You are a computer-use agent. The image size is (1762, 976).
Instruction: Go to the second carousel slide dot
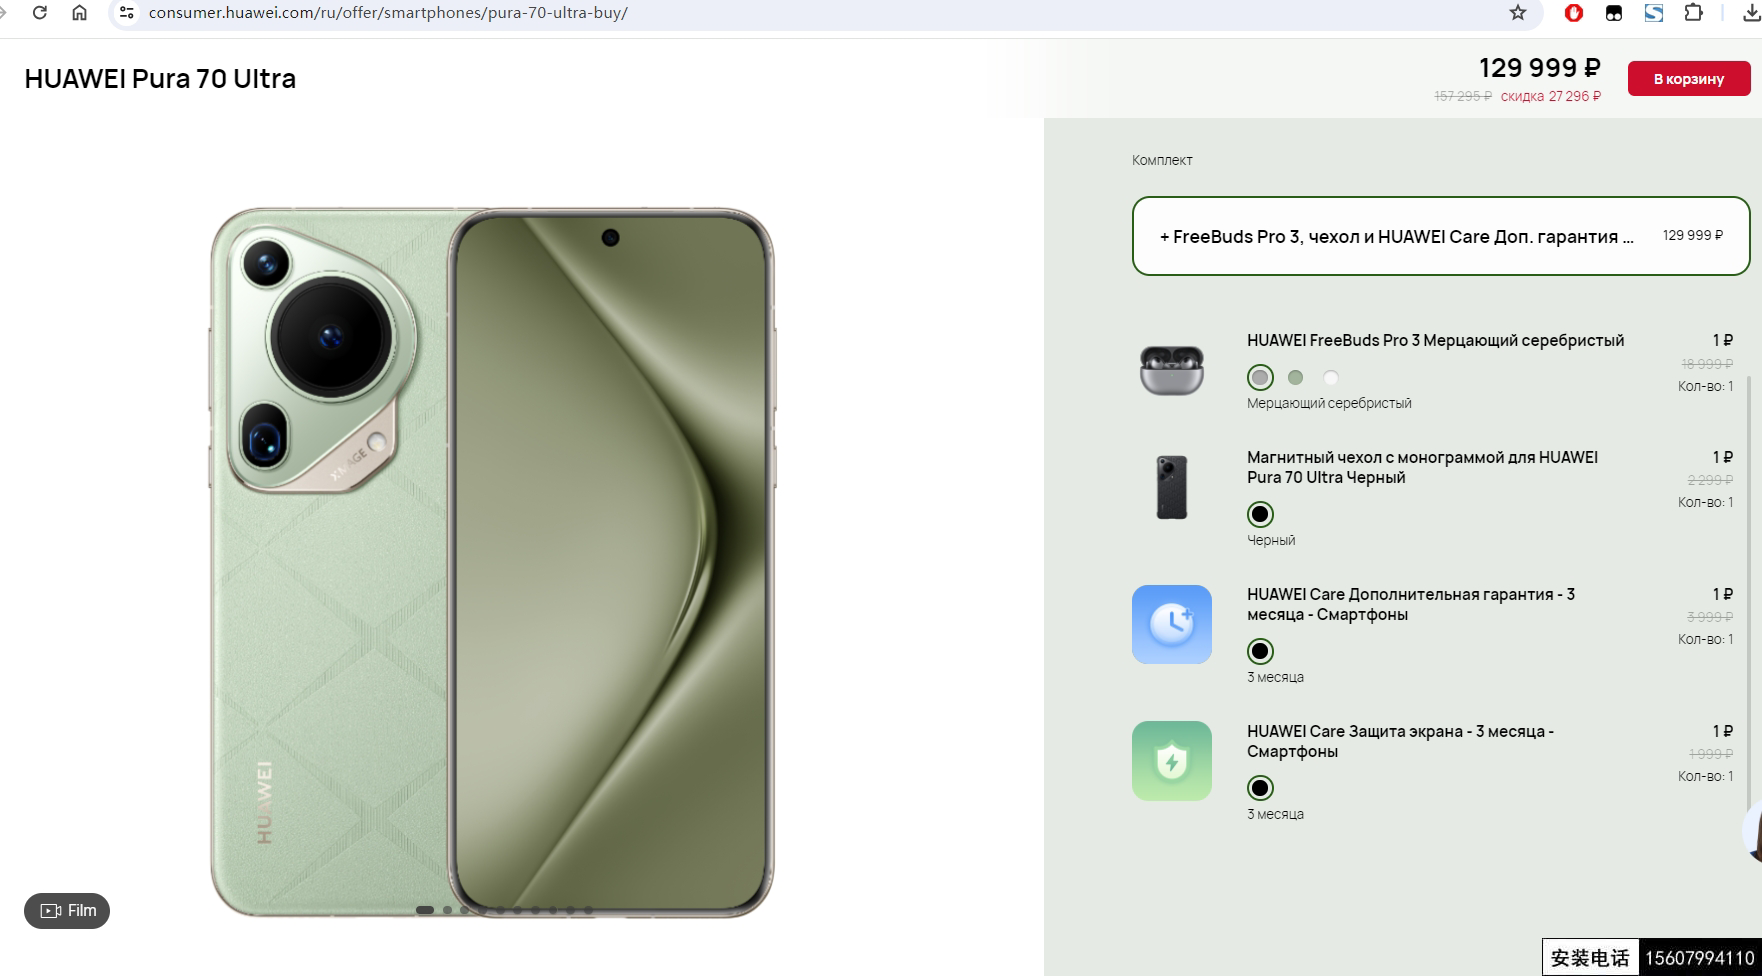tap(447, 910)
